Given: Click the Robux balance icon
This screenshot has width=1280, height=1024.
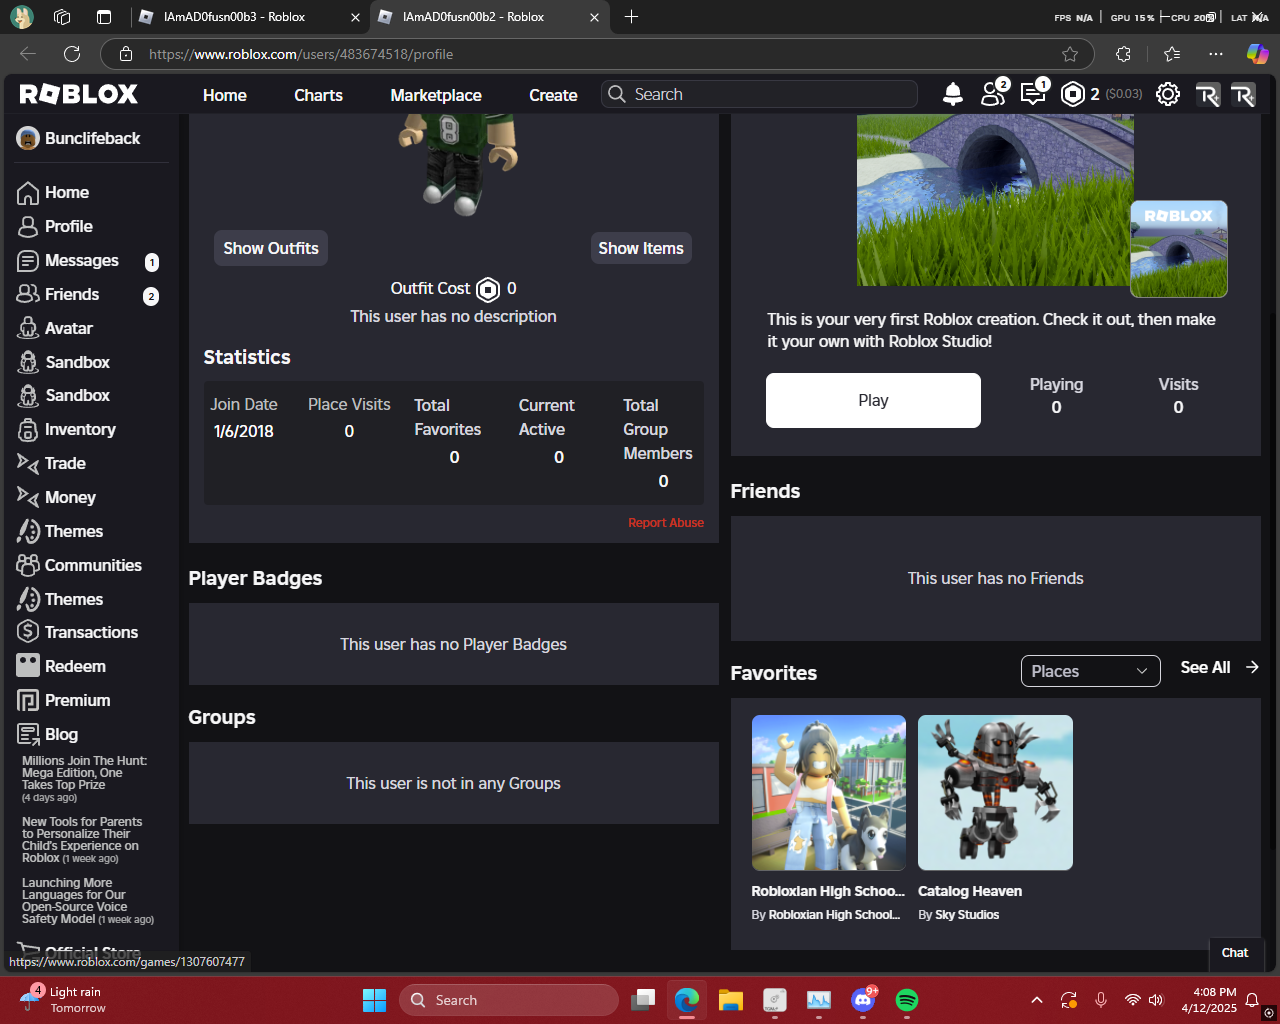Looking at the screenshot, I should 1073,94.
